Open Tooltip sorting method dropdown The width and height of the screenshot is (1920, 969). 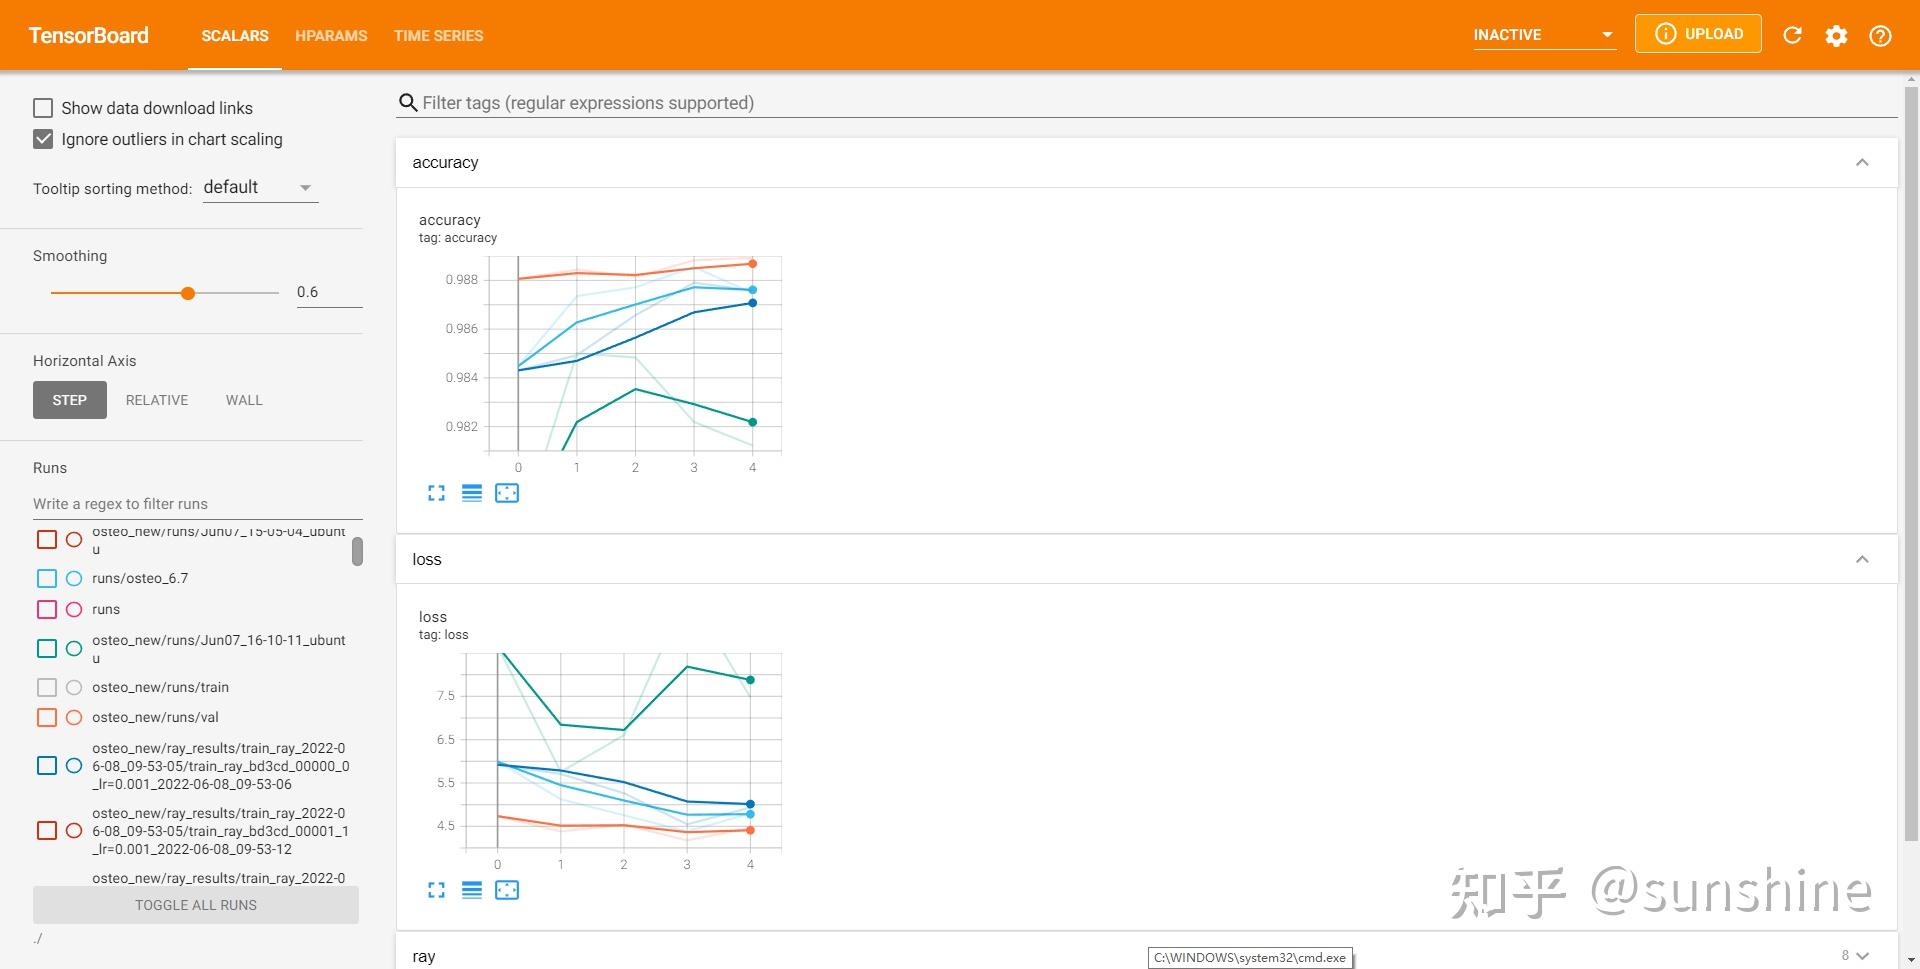click(260, 188)
